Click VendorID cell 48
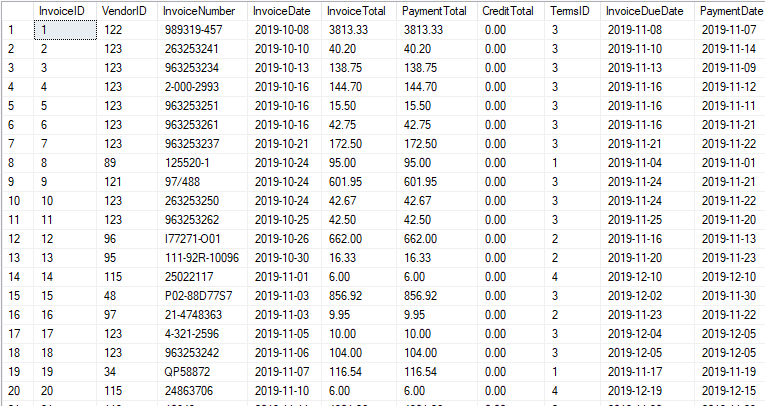 pos(127,296)
